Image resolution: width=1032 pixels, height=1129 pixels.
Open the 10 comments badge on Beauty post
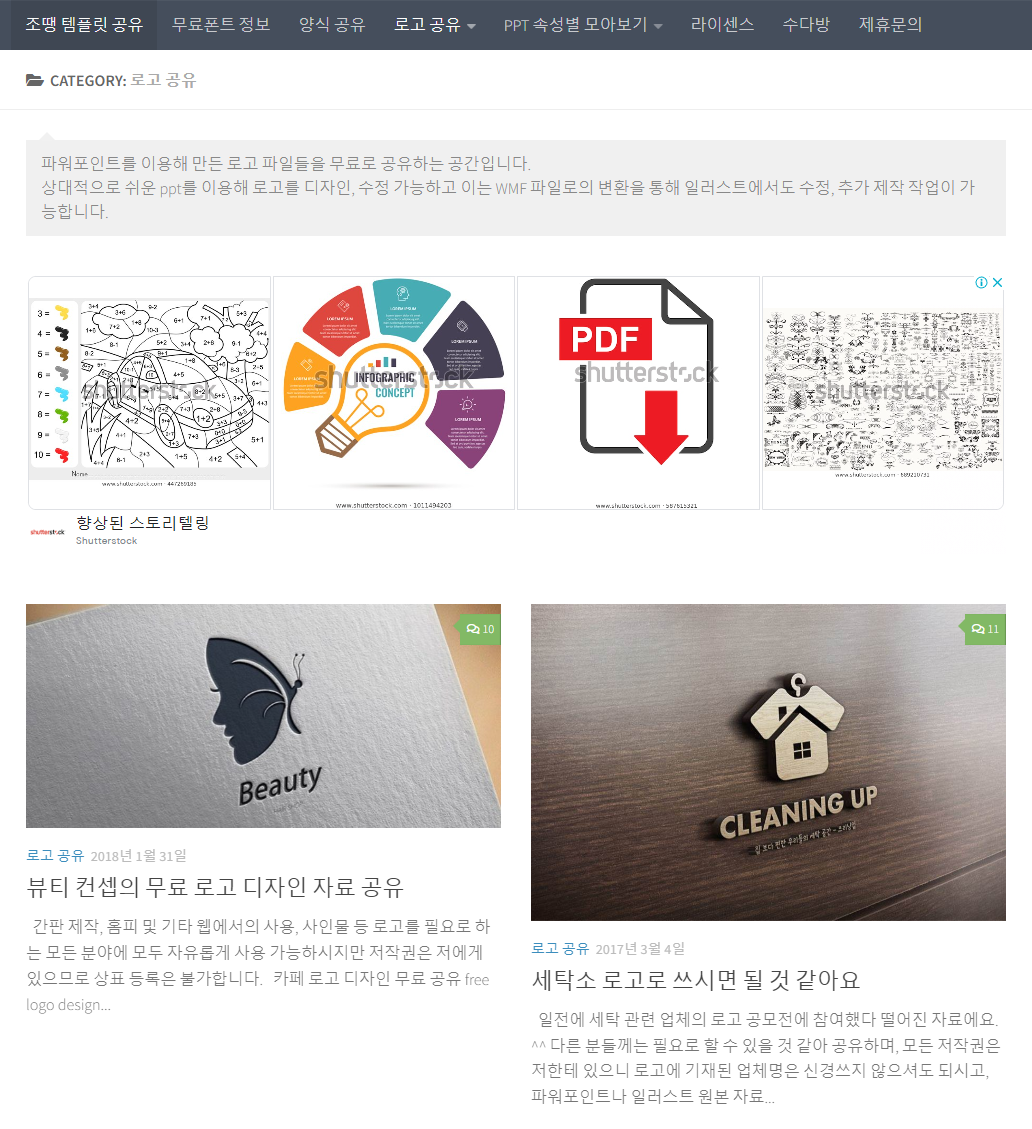coord(480,629)
